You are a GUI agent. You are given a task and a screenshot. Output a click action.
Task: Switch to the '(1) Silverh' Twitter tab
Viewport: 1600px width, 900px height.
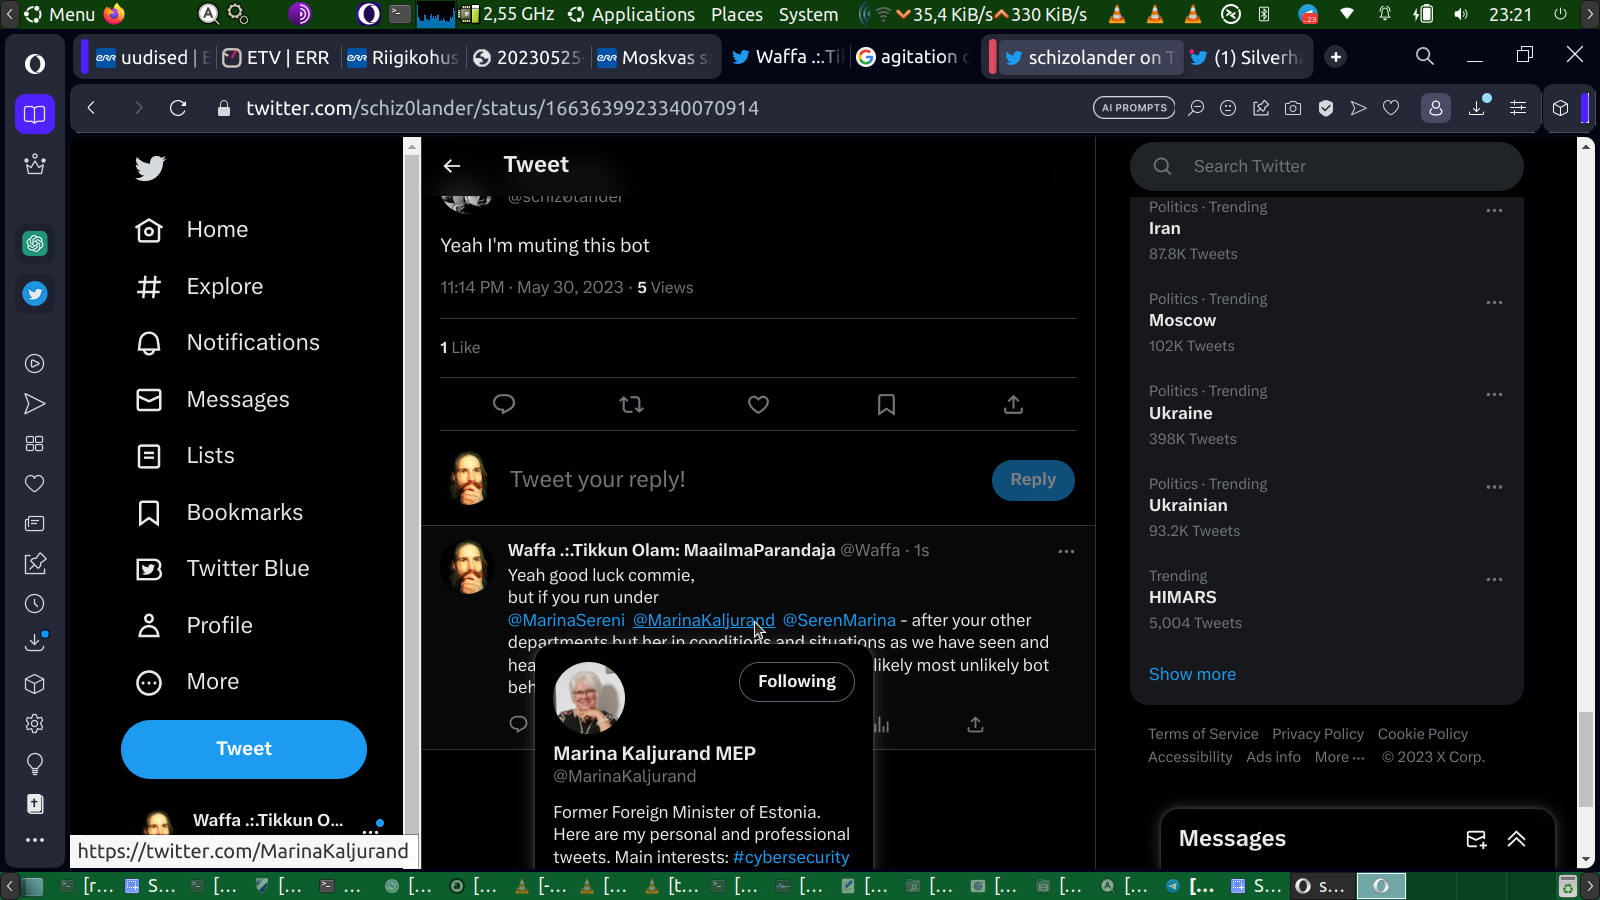[1247, 57]
